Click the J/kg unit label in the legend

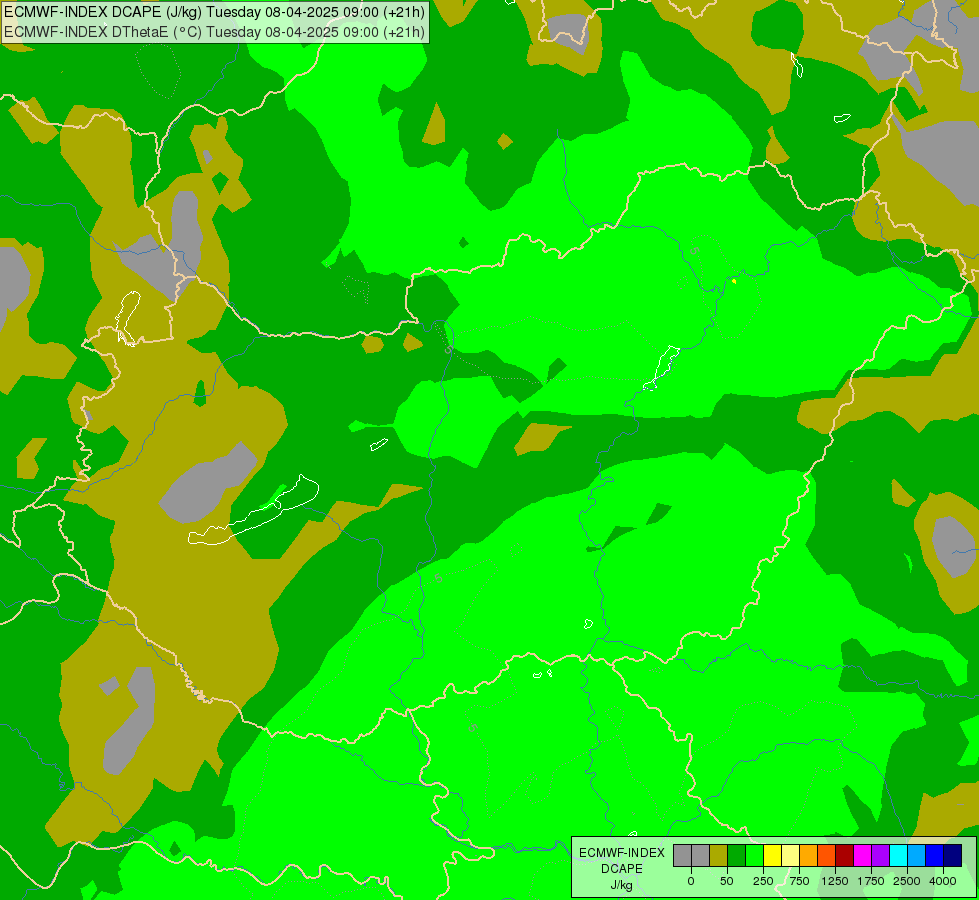click(x=621, y=886)
